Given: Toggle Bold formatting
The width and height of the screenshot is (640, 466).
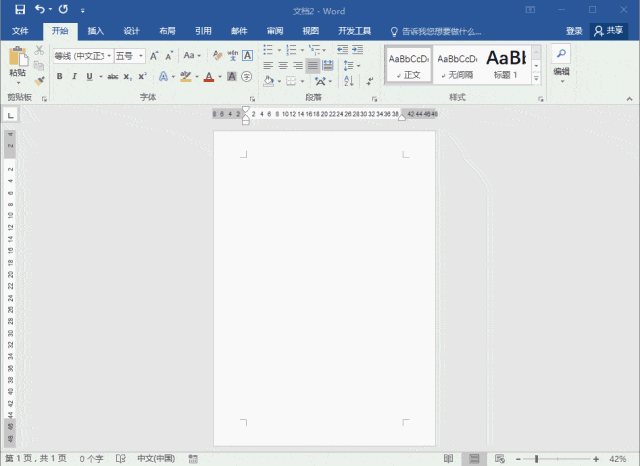Looking at the screenshot, I should [x=60, y=76].
